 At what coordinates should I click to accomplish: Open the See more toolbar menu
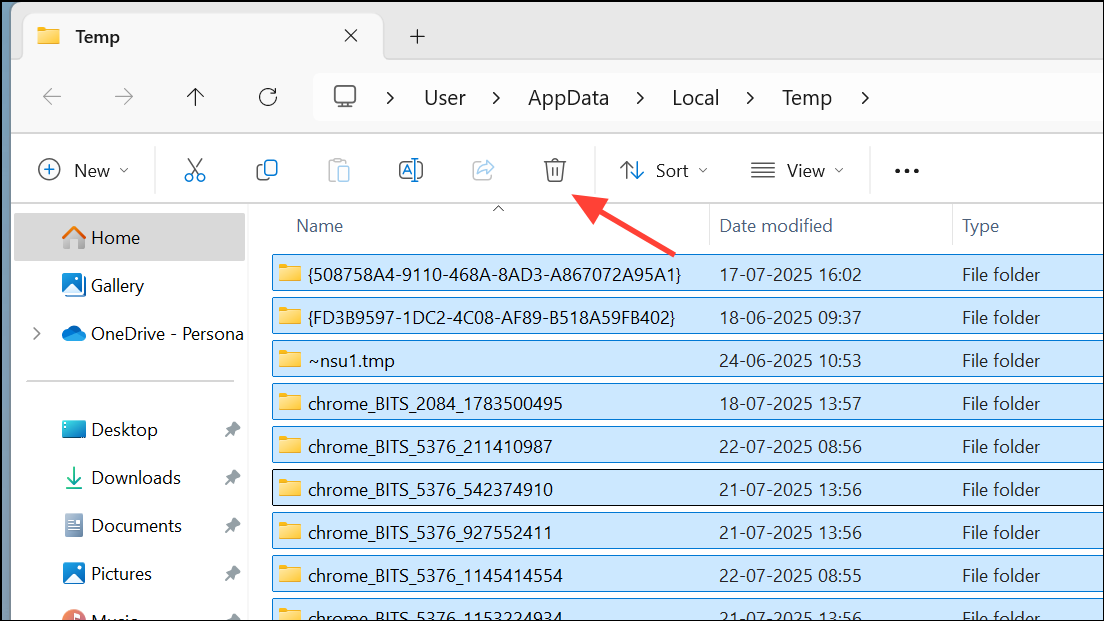[x=906, y=170]
